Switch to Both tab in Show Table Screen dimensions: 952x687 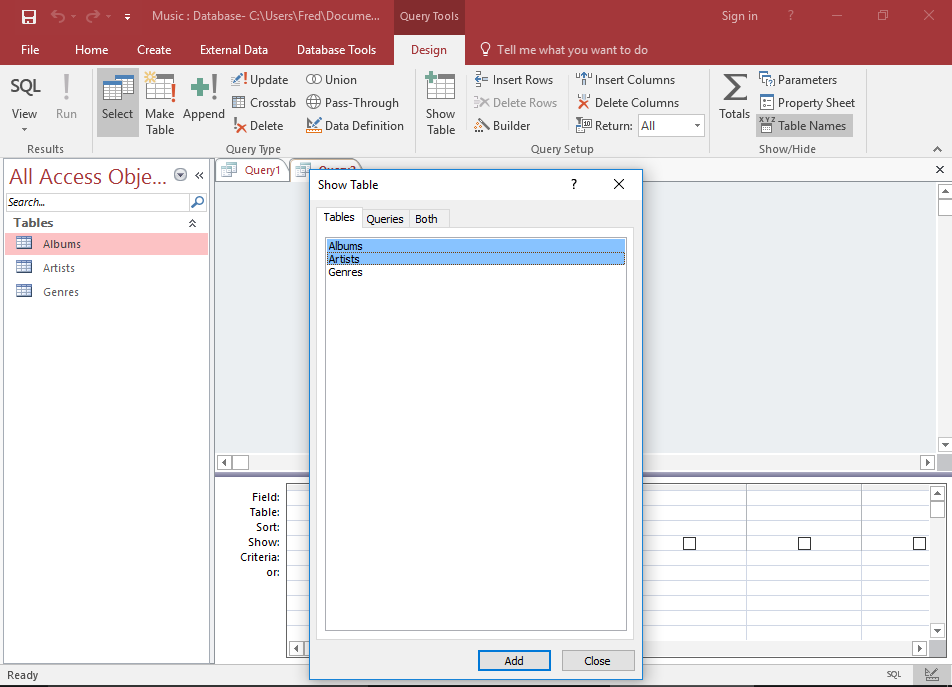click(426, 218)
